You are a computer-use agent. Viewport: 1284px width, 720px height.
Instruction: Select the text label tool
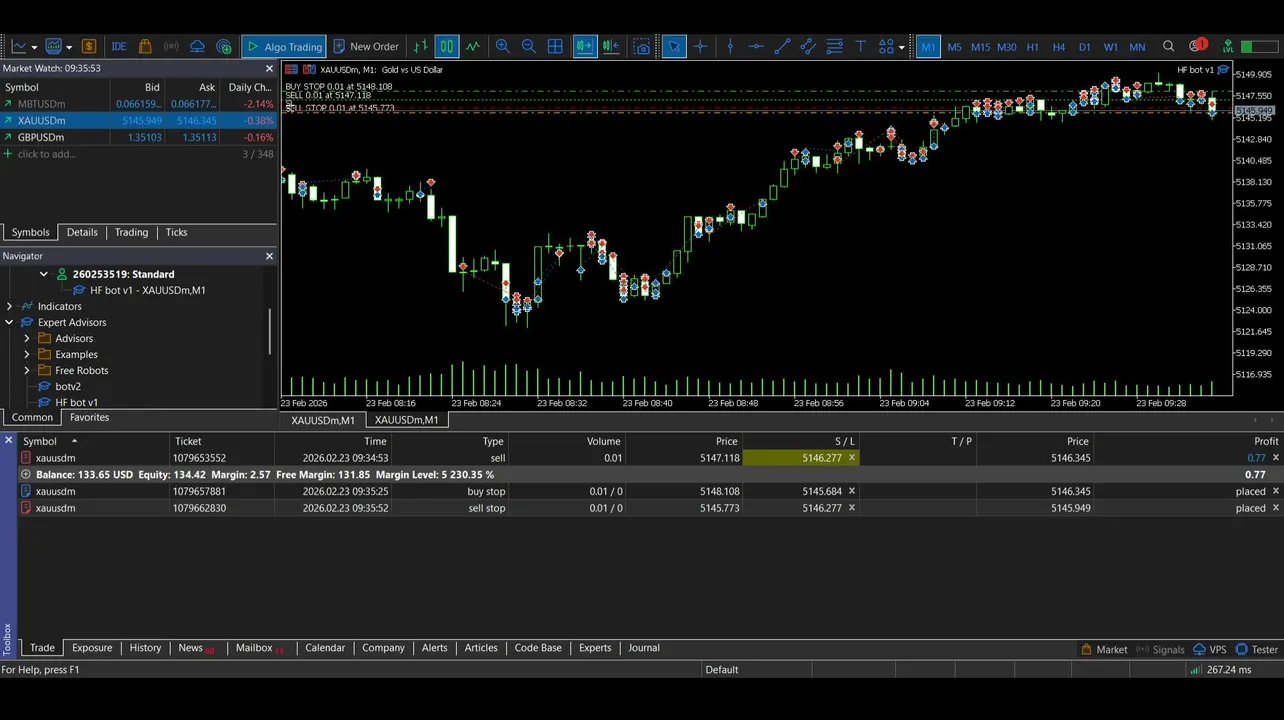(x=860, y=46)
